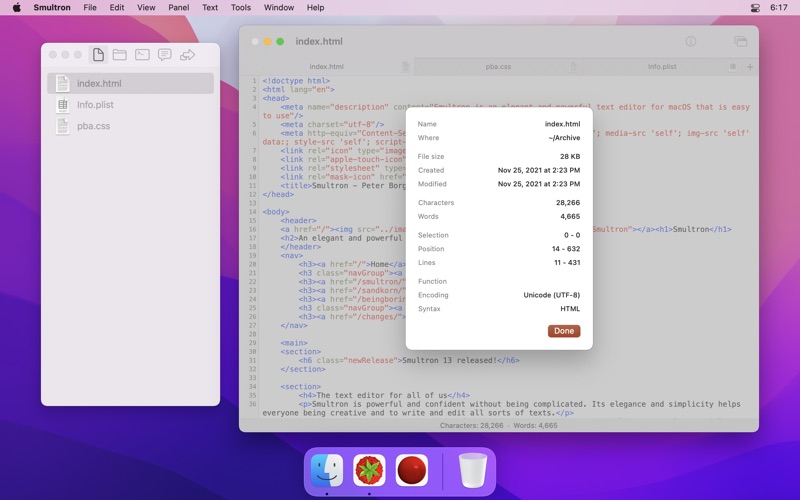Open the red ball app in the Dock

tap(412, 470)
